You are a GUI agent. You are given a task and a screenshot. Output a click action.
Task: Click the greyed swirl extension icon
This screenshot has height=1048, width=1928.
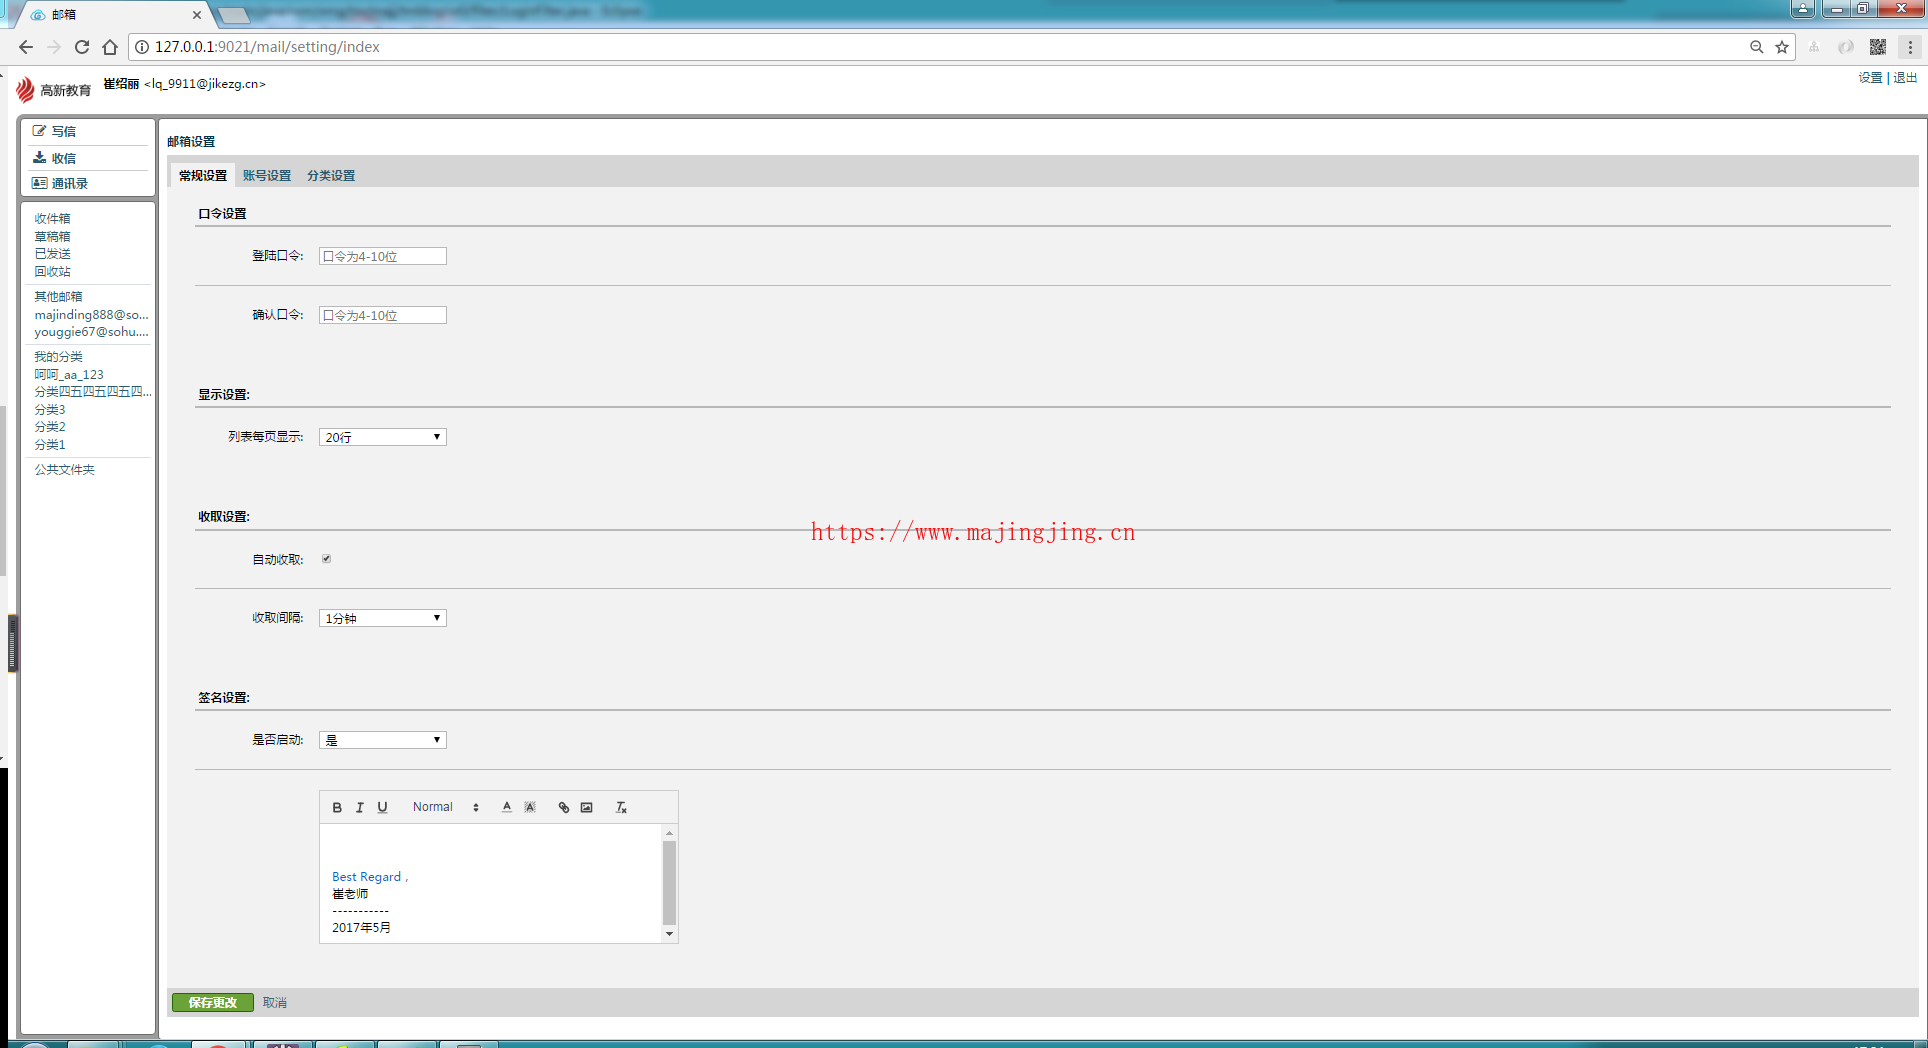(x=1846, y=47)
